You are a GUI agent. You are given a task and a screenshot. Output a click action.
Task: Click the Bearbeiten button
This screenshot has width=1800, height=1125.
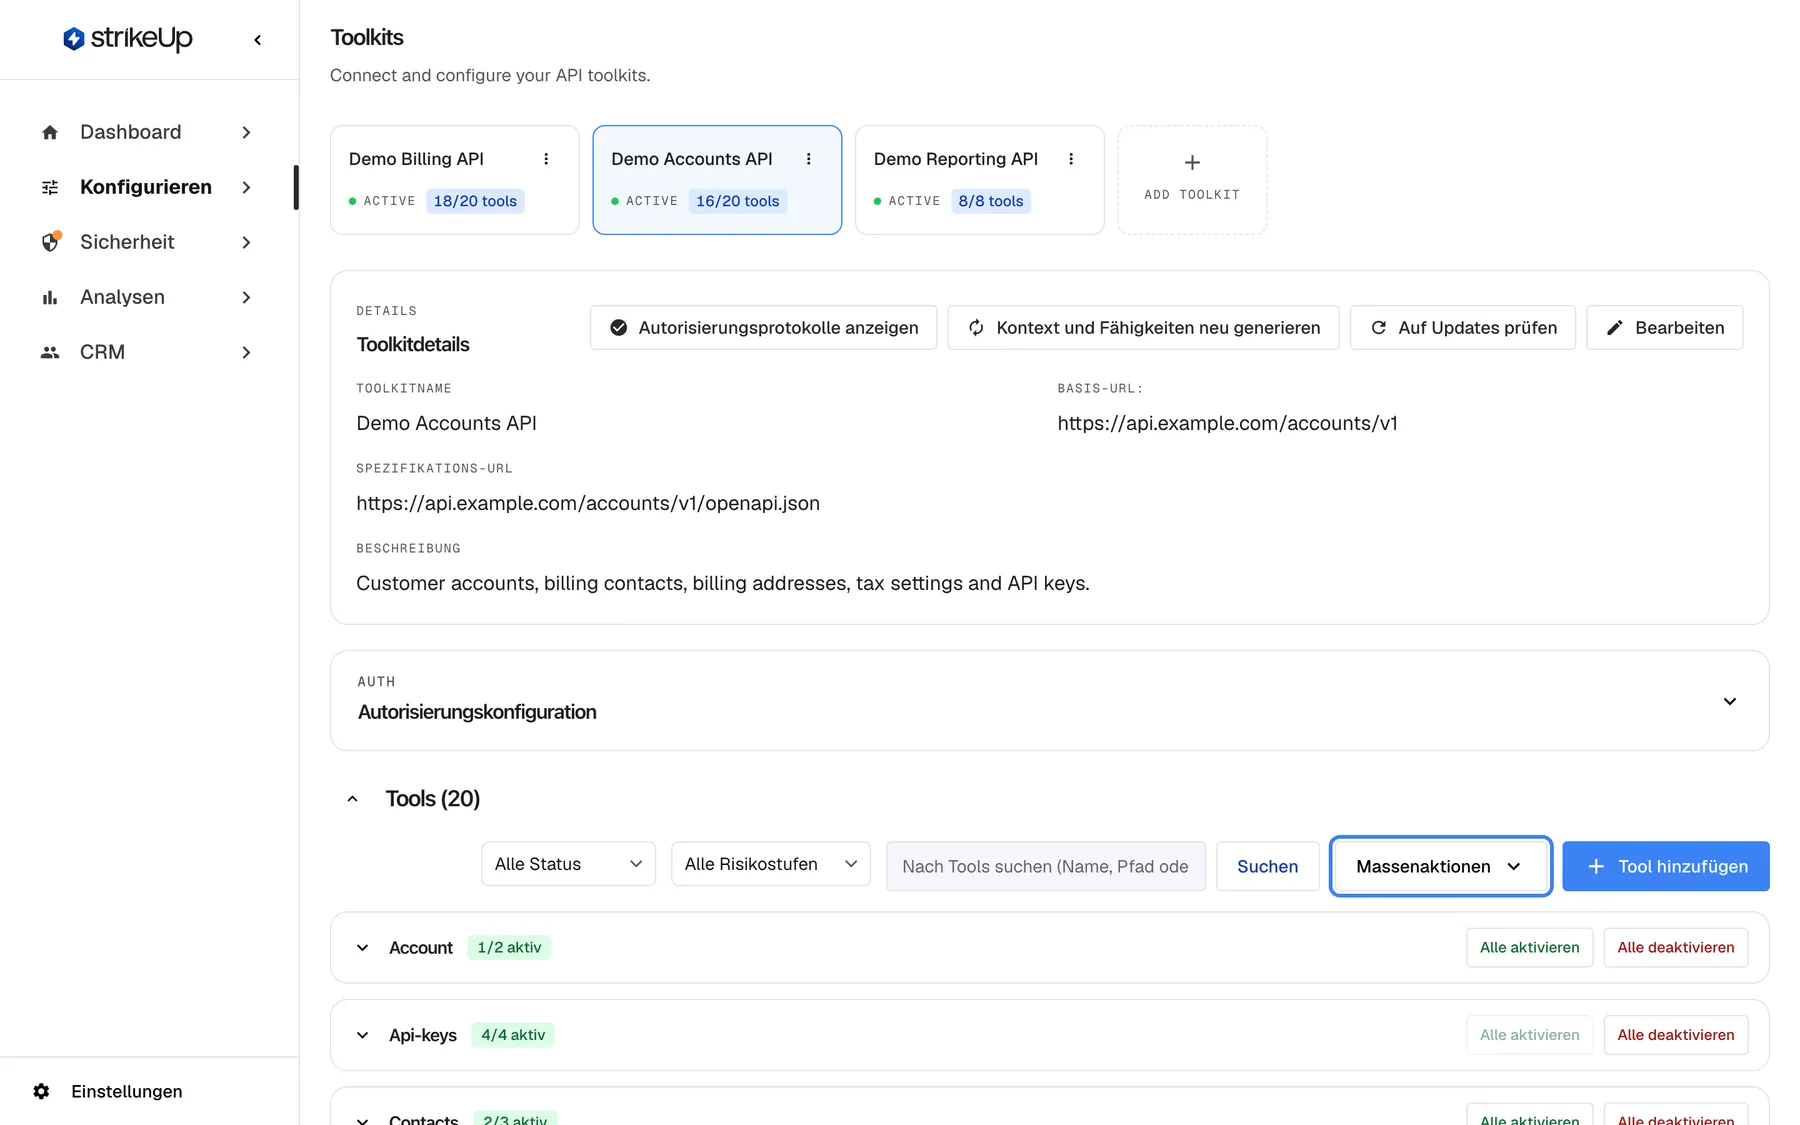pos(1664,328)
